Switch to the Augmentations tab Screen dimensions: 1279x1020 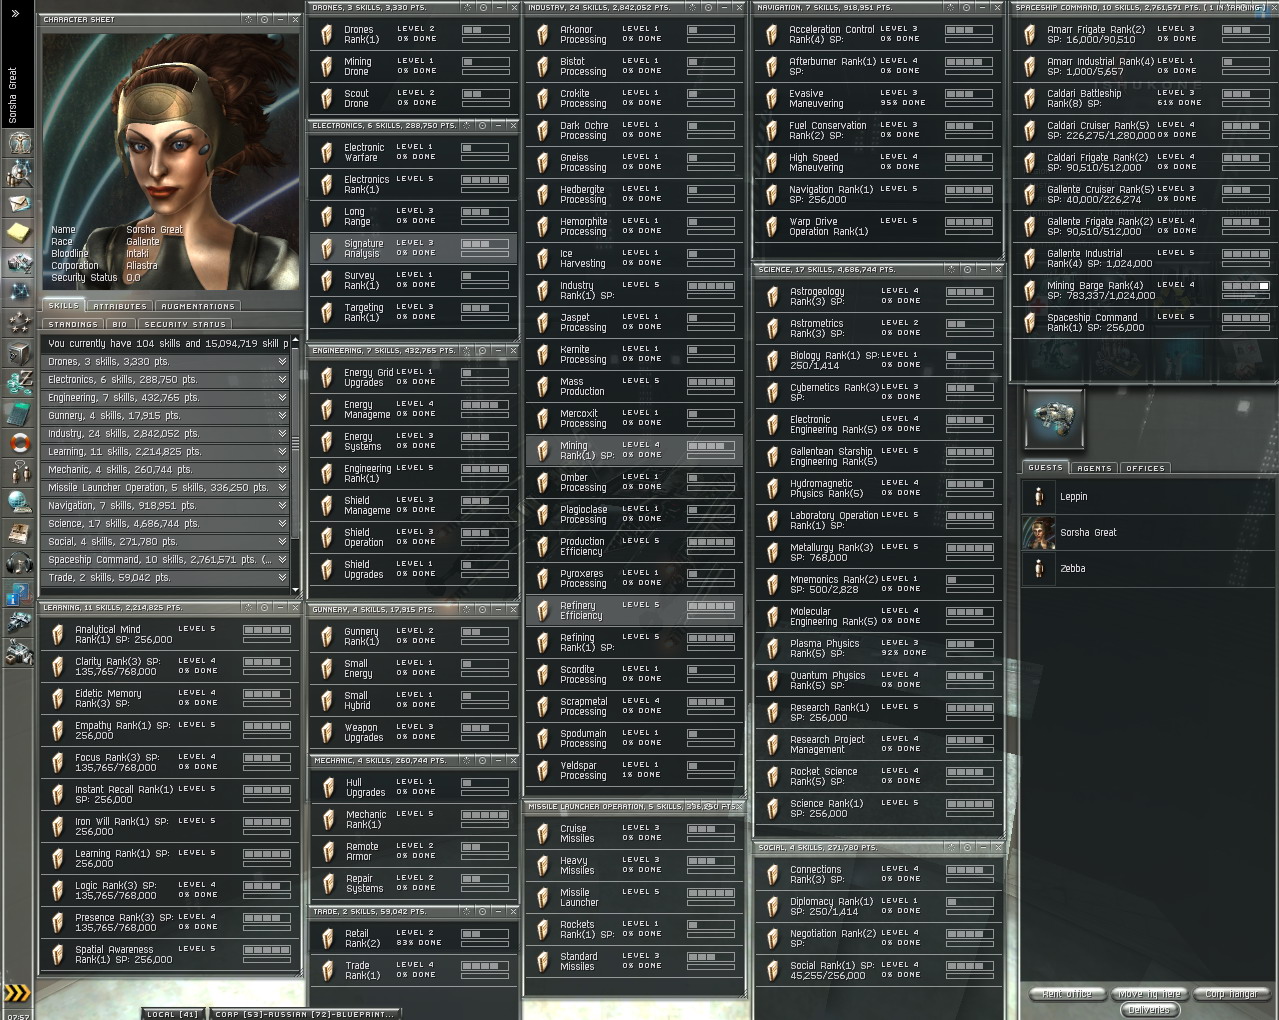198,306
